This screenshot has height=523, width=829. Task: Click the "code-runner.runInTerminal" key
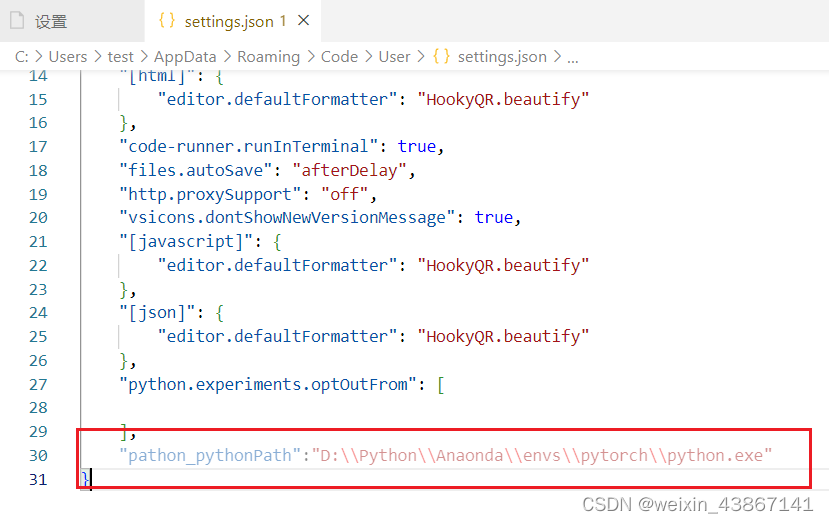248,146
